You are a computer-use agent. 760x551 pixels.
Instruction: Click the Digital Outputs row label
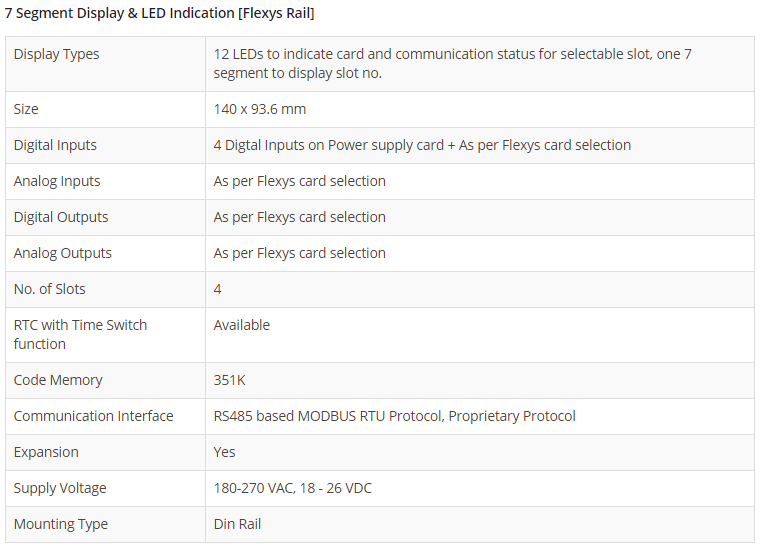61,217
